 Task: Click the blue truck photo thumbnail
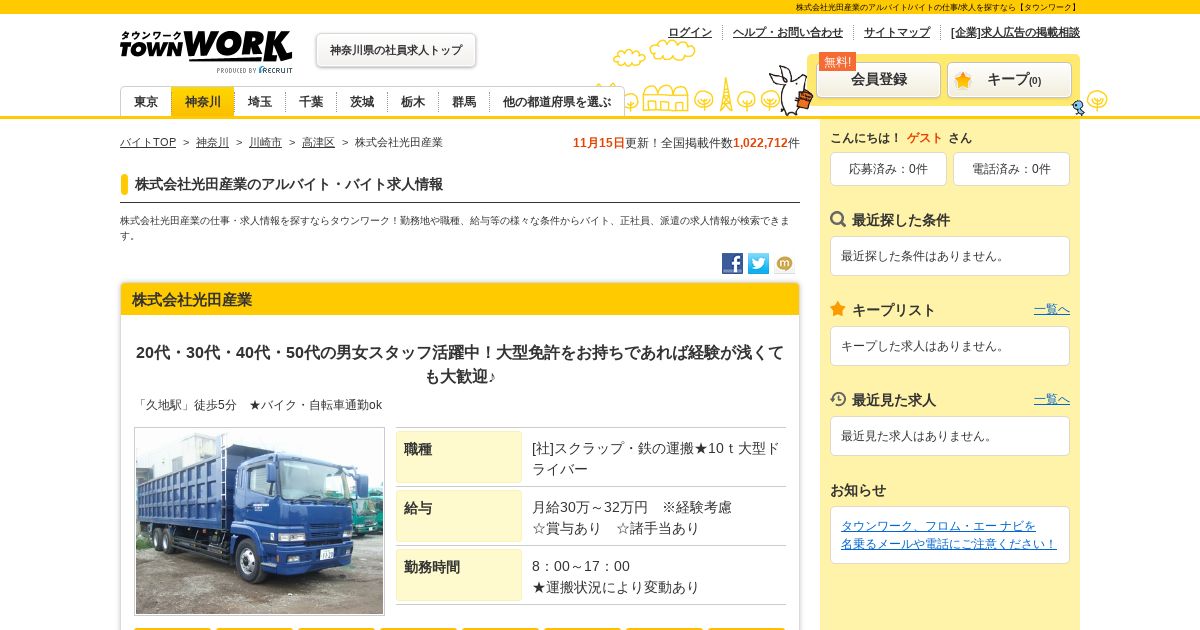(x=260, y=522)
